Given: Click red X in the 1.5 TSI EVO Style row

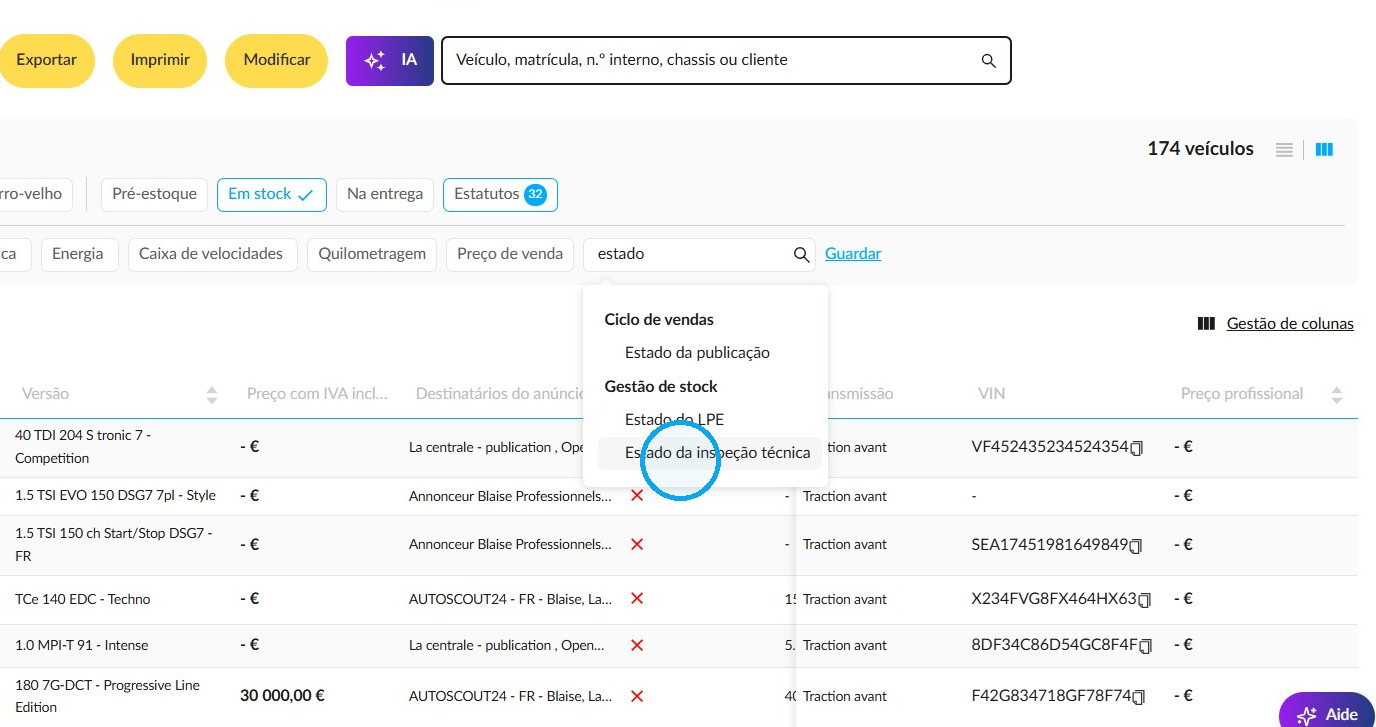Looking at the screenshot, I should (637, 496).
